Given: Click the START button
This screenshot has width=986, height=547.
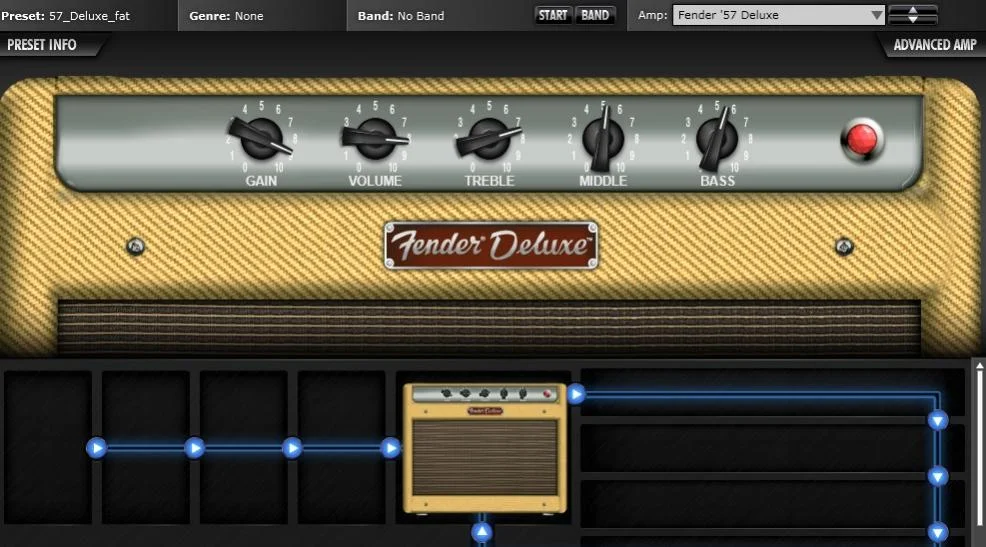Looking at the screenshot, I should tap(553, 15).
